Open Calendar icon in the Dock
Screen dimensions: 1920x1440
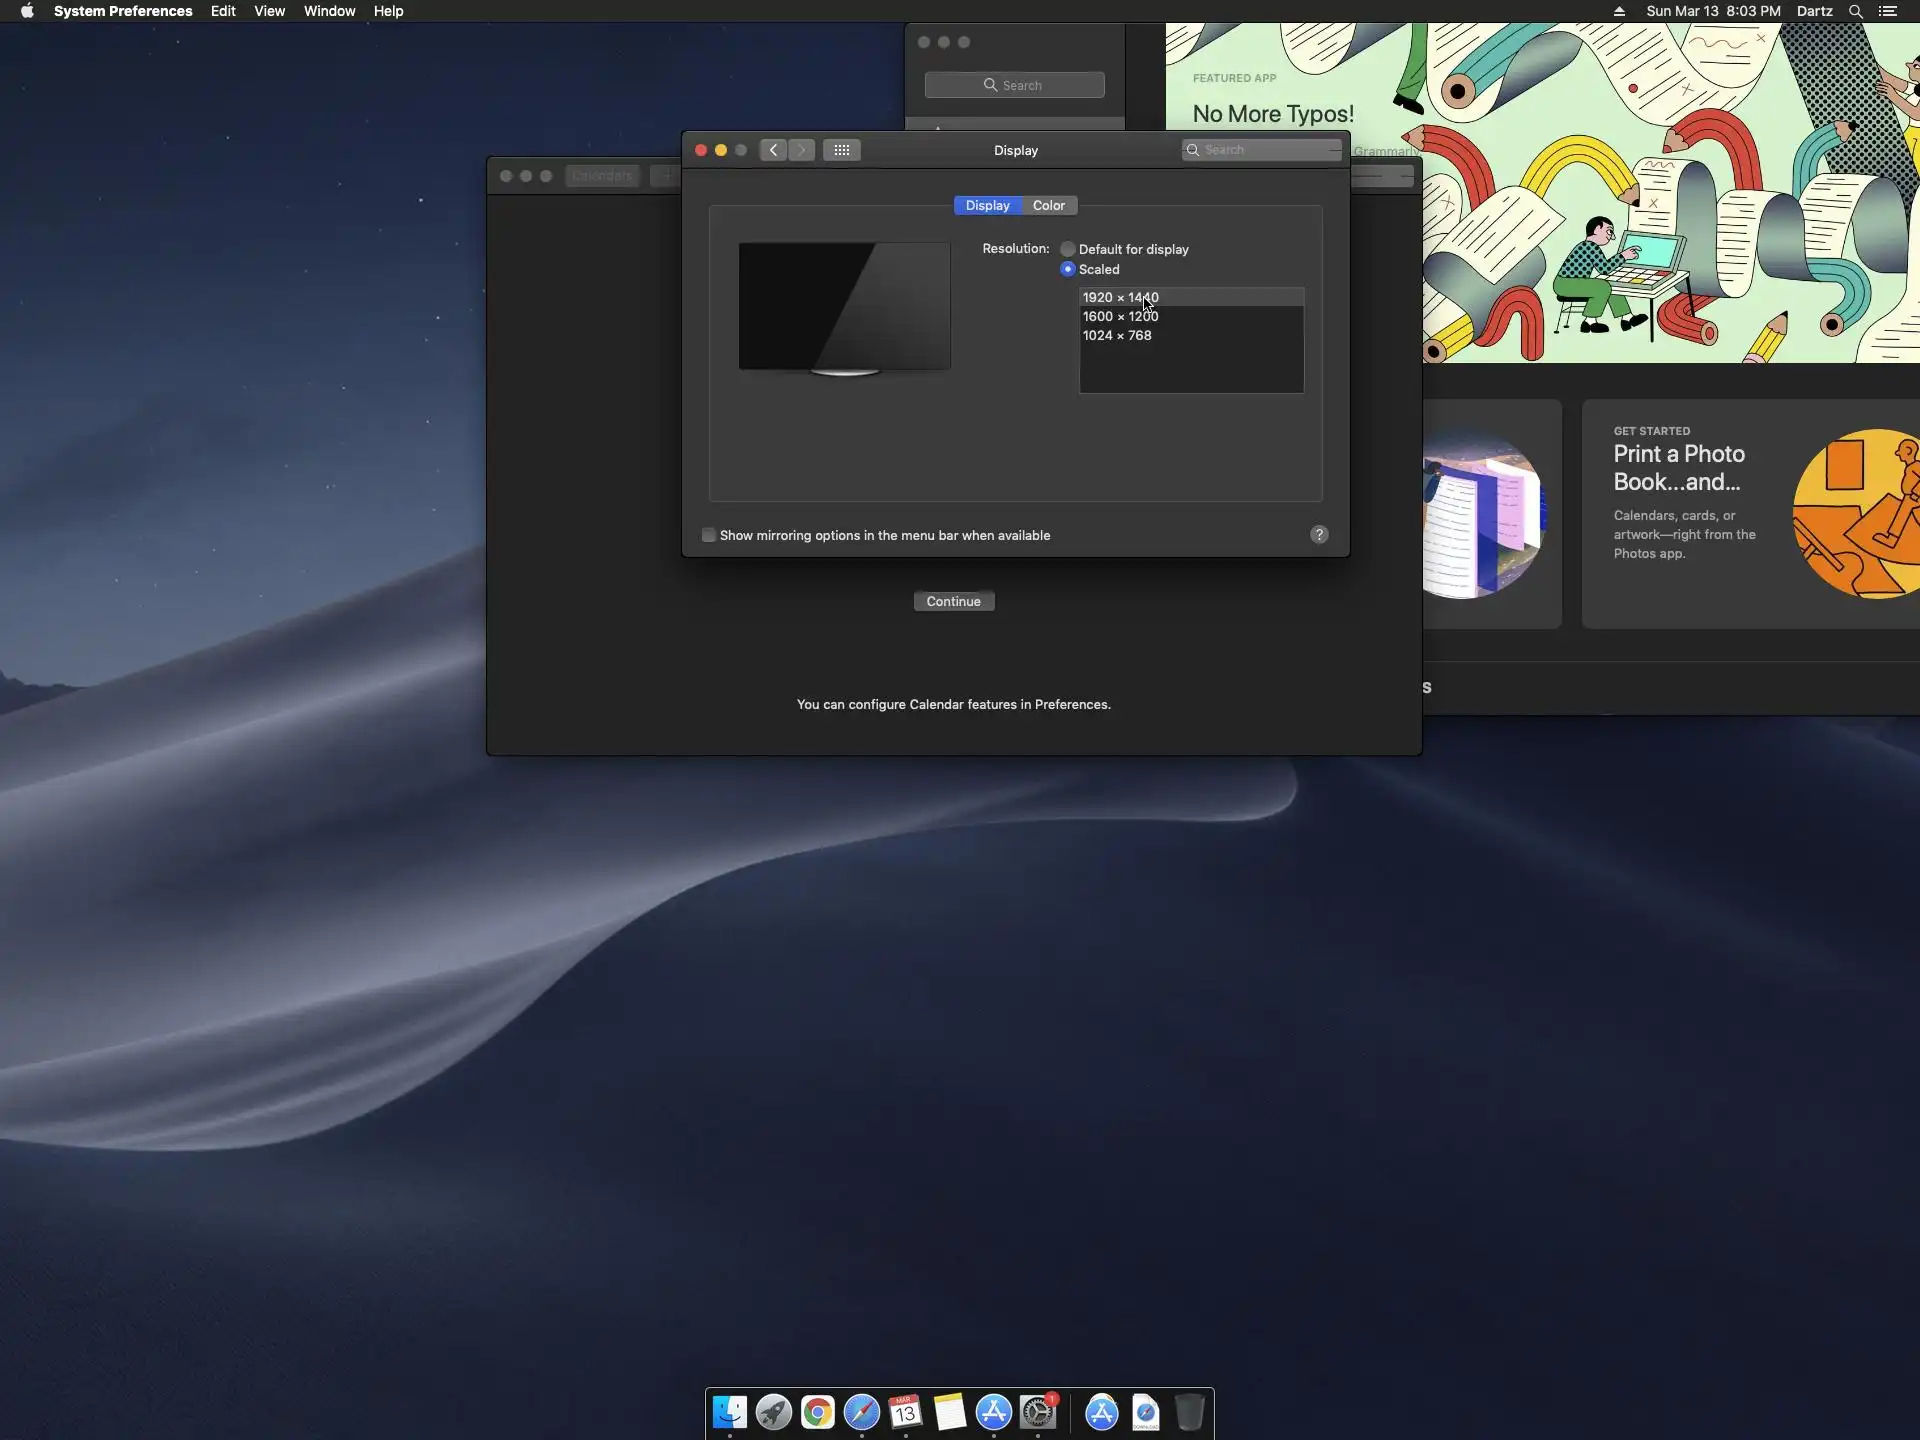point(905,1412)
